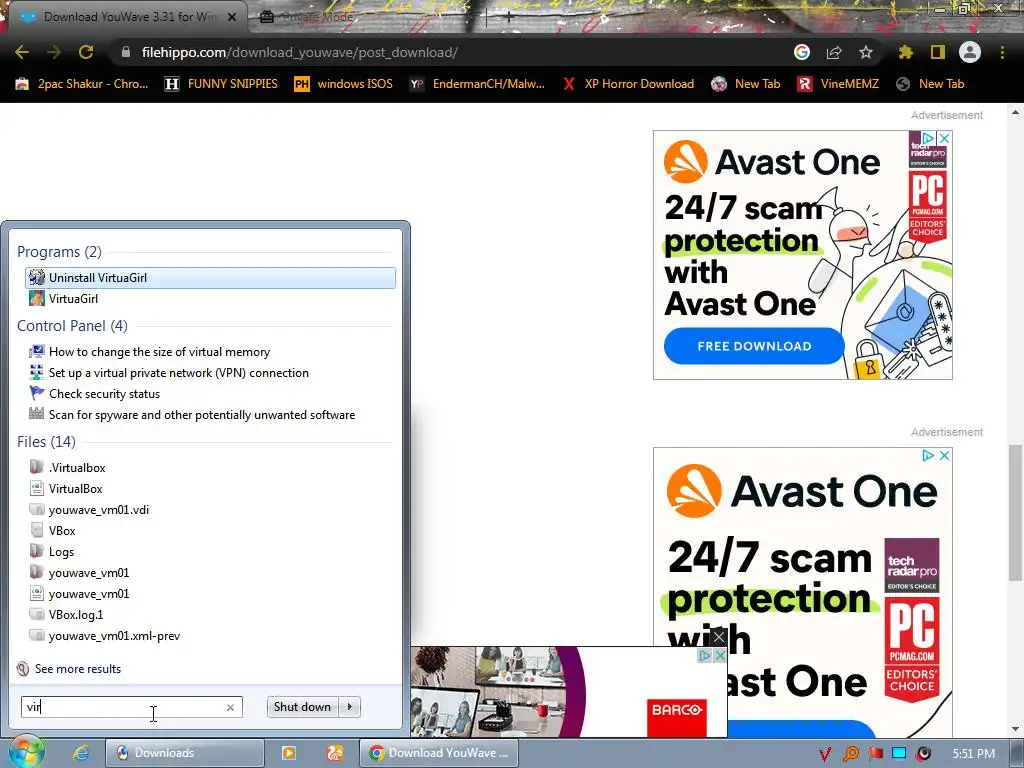Open AdChoices icon on top Avast ad
This screenshot has height=768, width=1024.
pyautogui.click(x=927, y=138)
